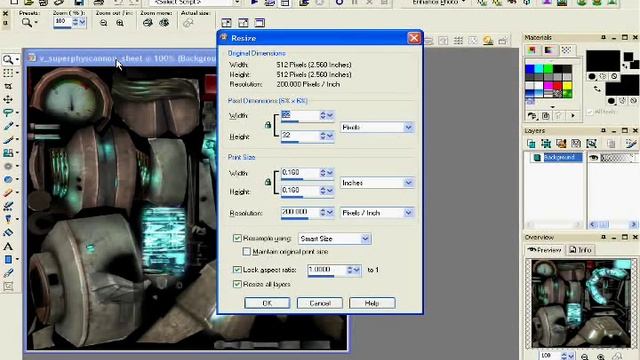Click the pixel dimensions lock icon
Viewport: 640px width, 360px height.
(x=268, y=124)
